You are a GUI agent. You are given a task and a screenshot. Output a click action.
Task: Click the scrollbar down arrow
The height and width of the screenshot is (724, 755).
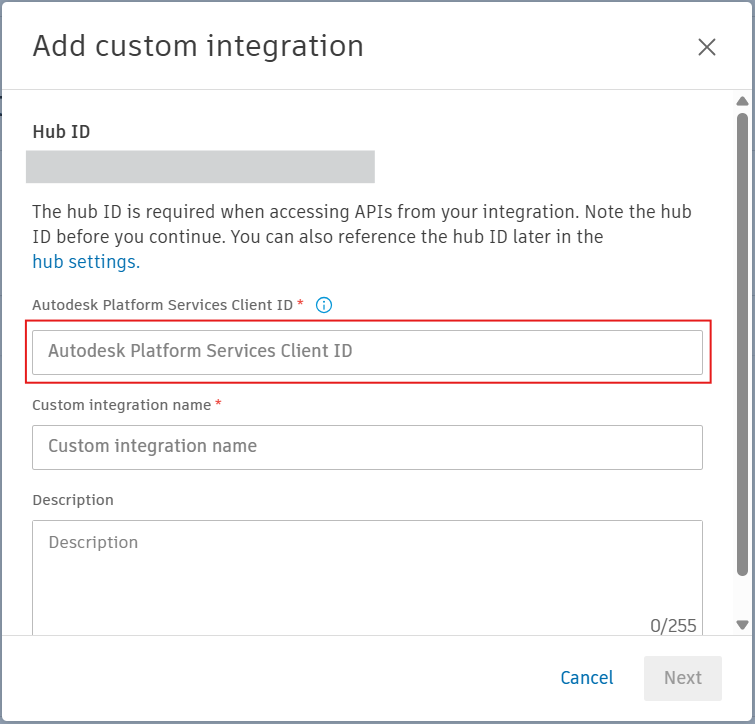point(742,625)
